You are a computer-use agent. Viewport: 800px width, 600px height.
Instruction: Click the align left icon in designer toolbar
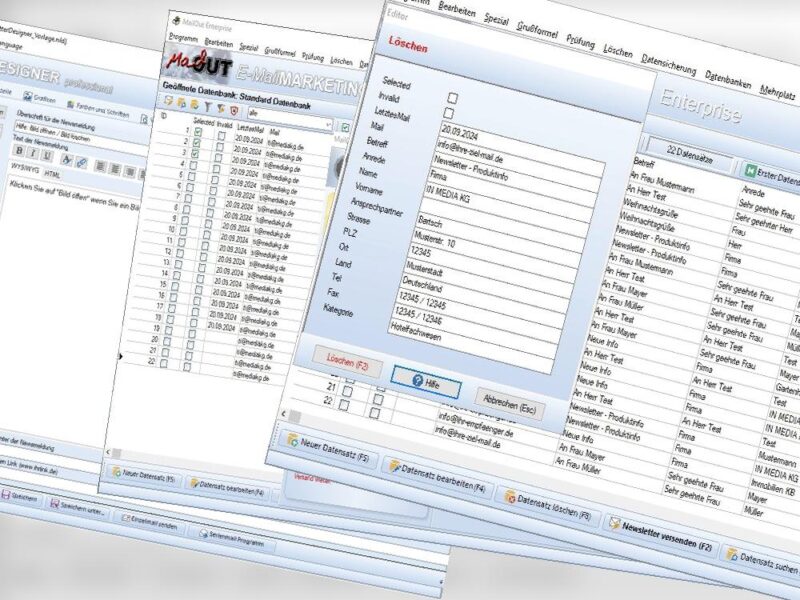(101, 166)
